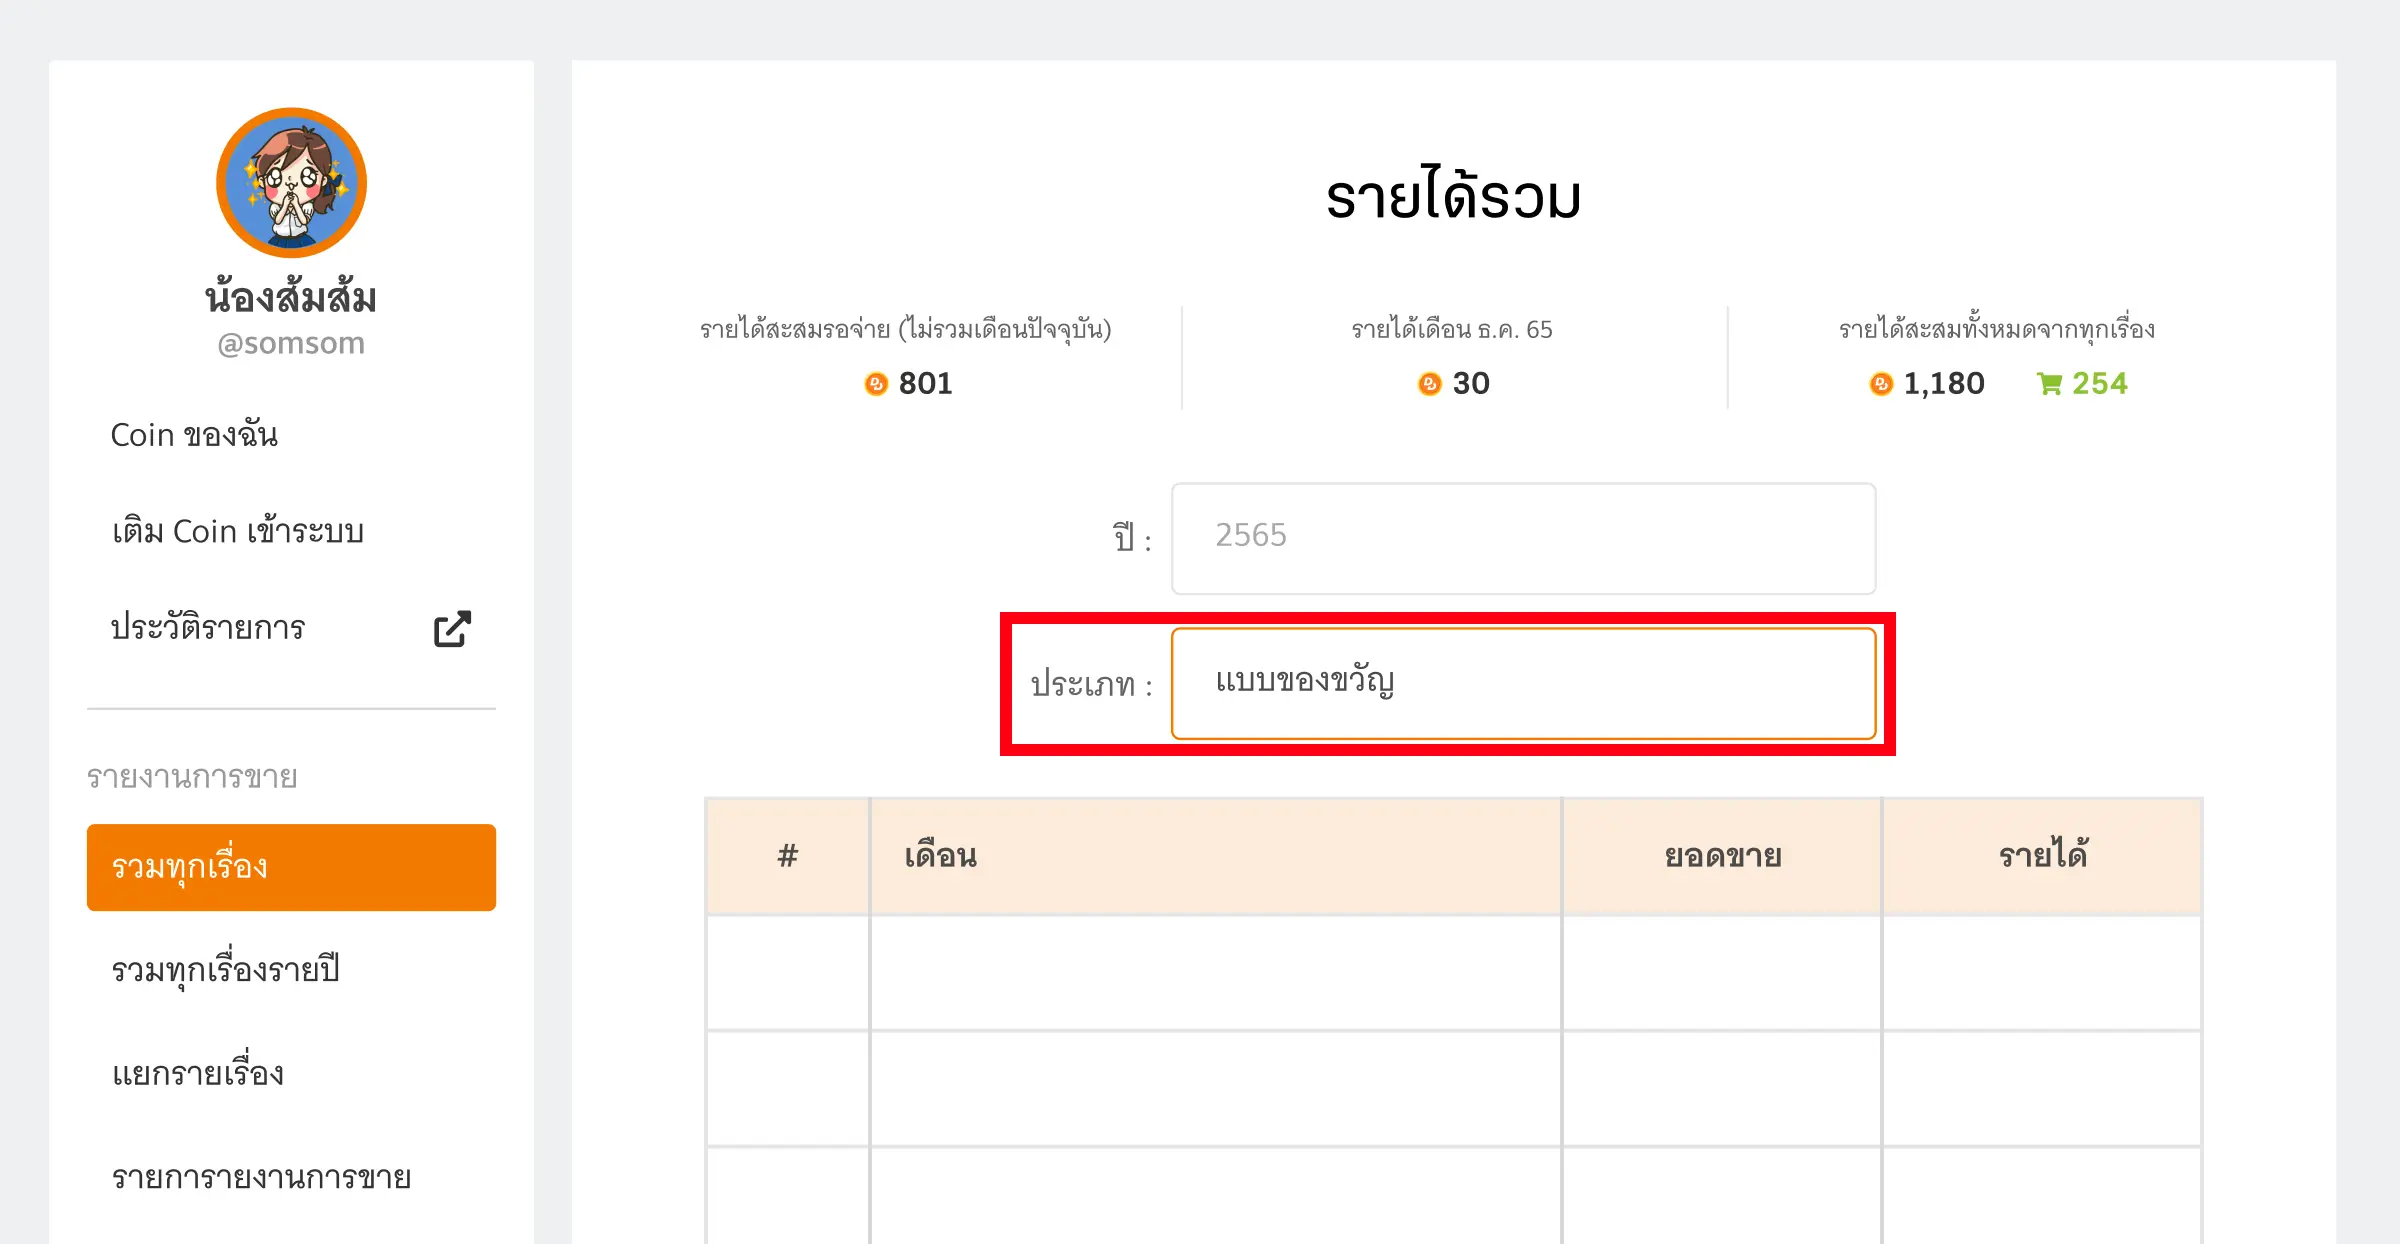Open รายการรายงานการขาย from the sidebar
Image resolution: width=2400 pixels, height=1244 pixels.
click(x=260, y=1177)
